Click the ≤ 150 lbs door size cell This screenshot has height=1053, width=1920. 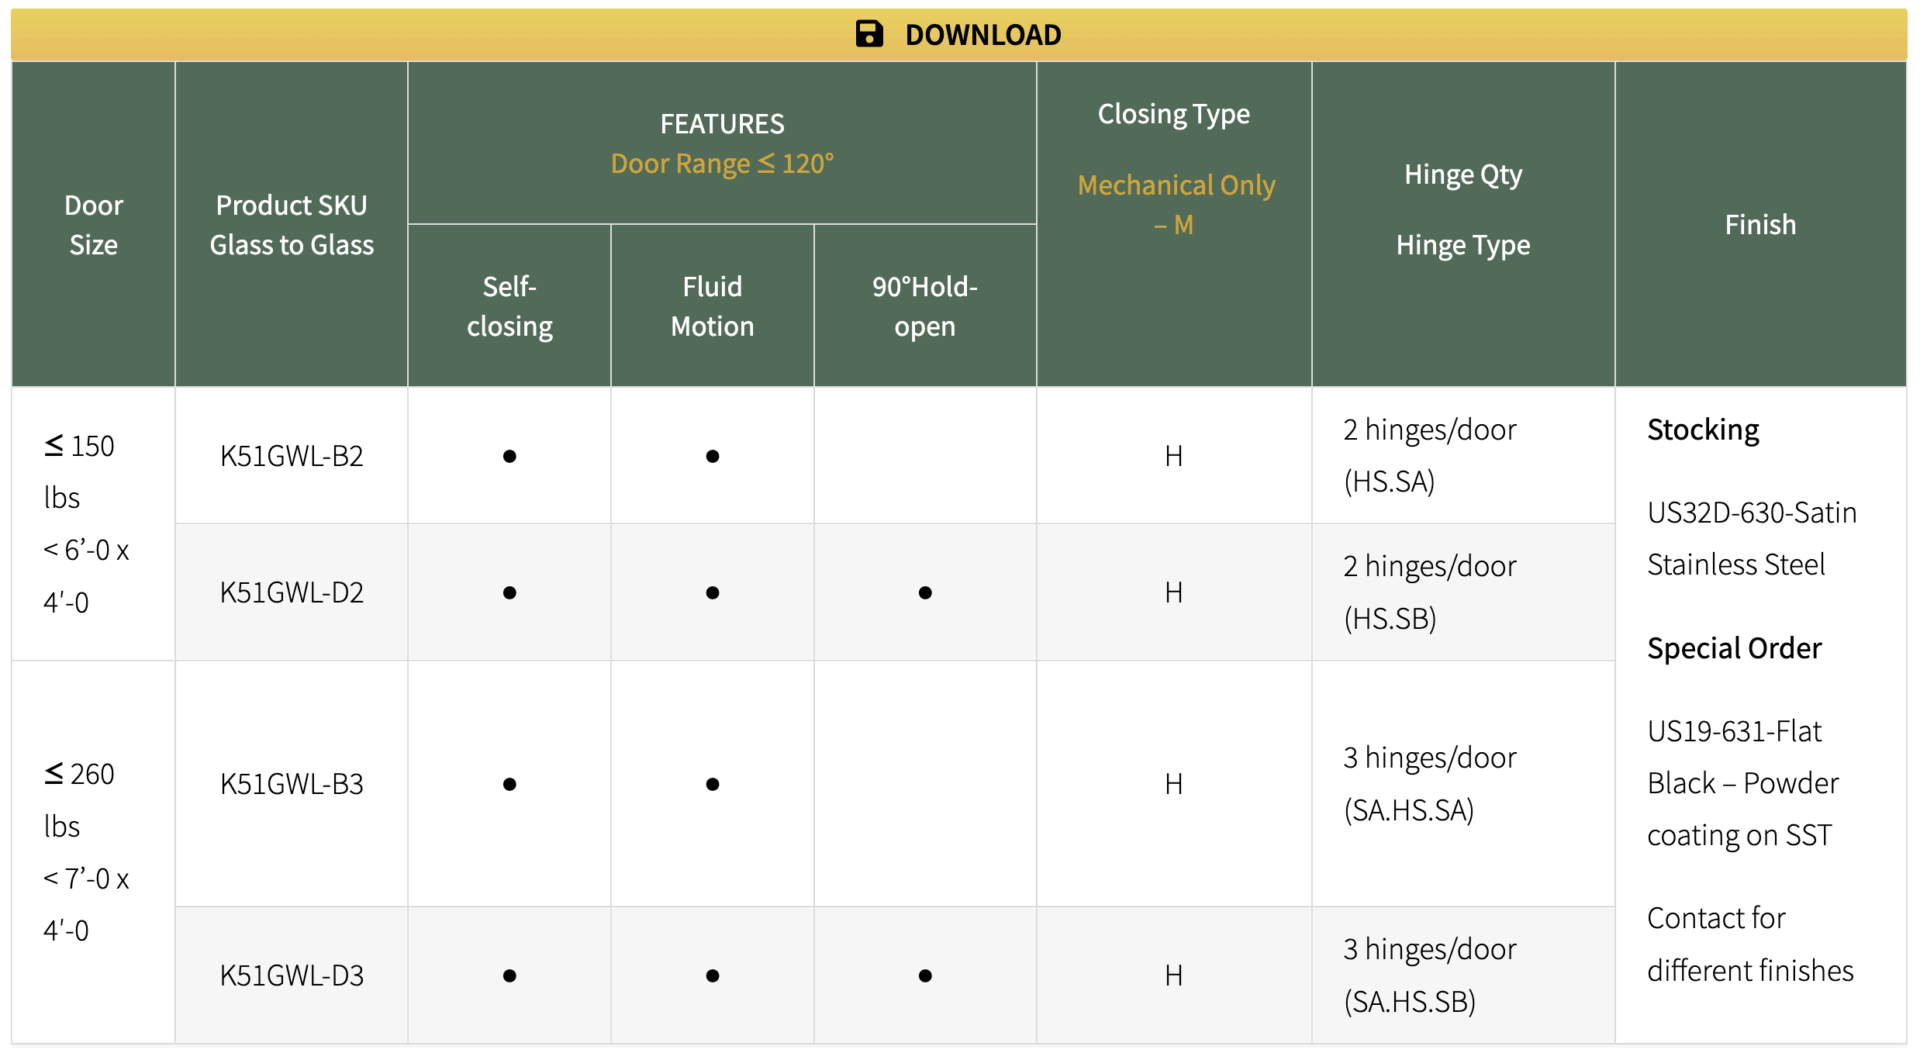pyautogui.click(x=93, y=524)
